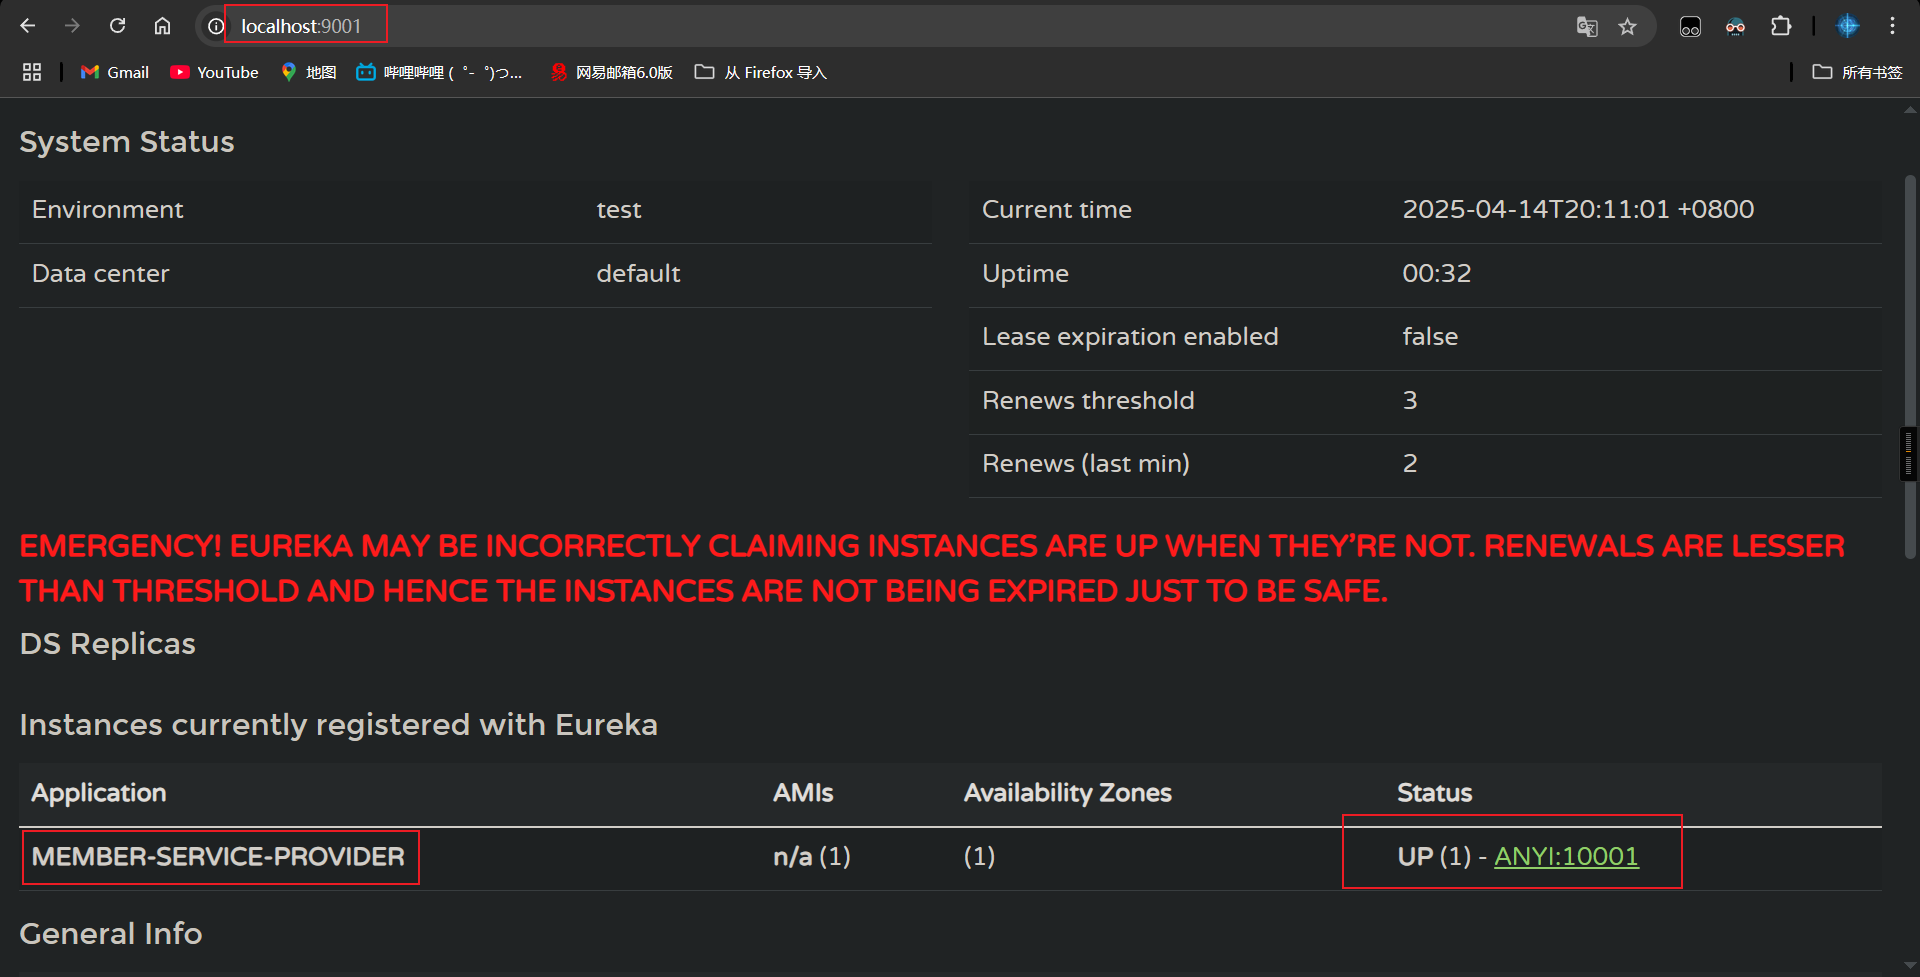Open the apps grid shortcut
Screen dimensions: 1920x977
[32, 72]
